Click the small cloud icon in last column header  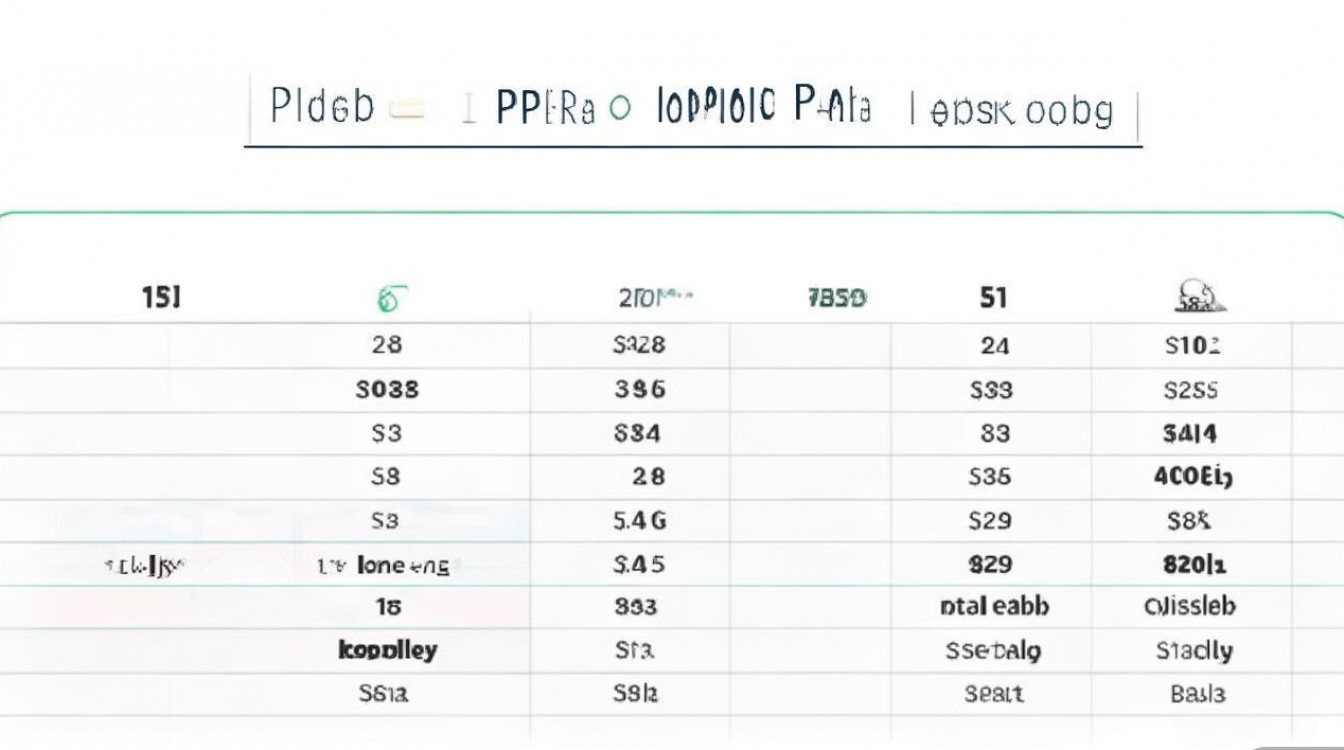point(1198,296)
